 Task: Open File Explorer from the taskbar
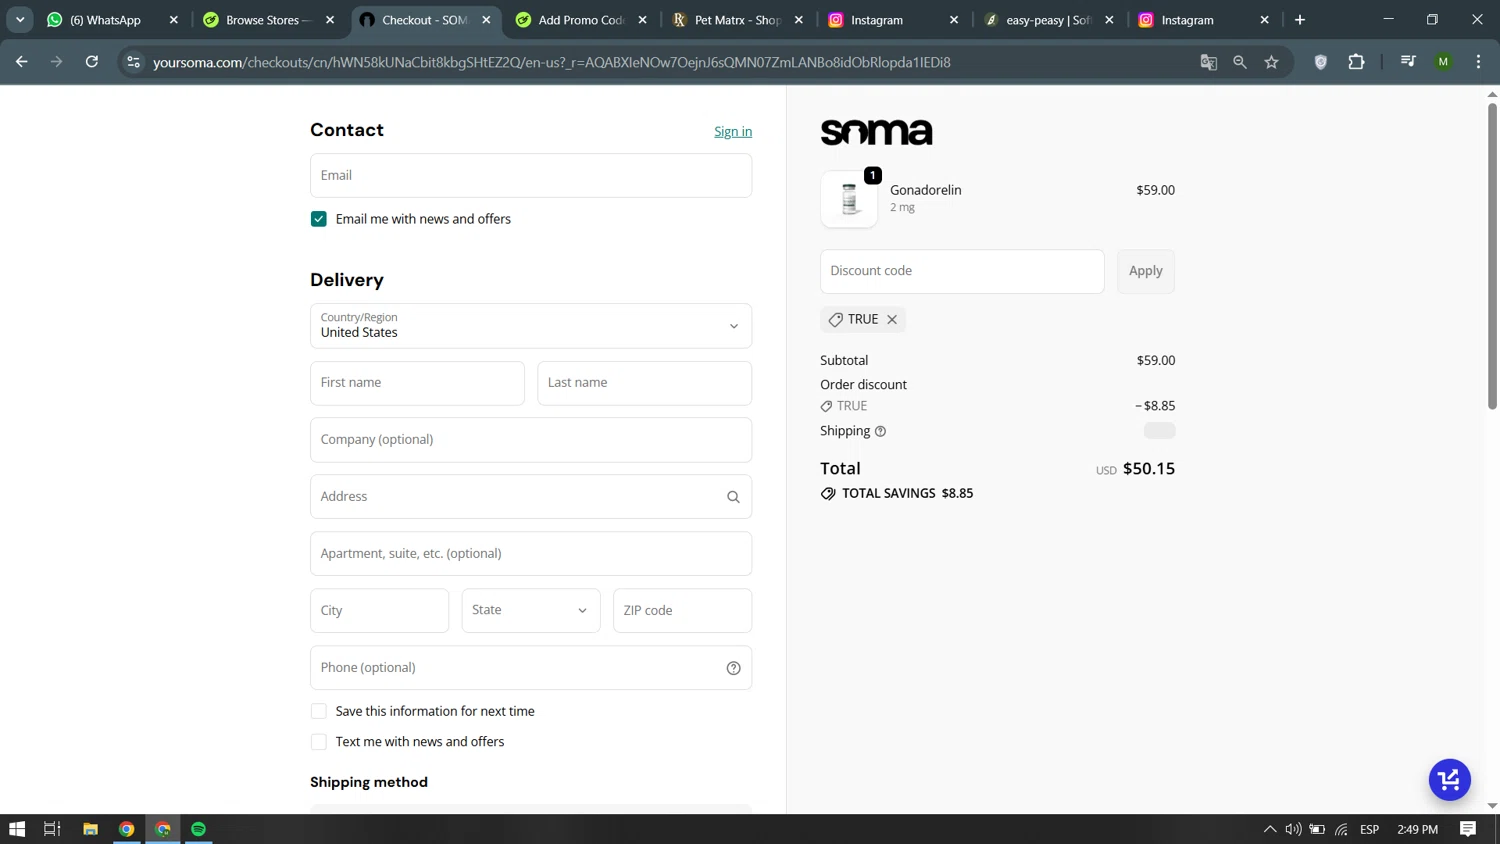[90, 829]
